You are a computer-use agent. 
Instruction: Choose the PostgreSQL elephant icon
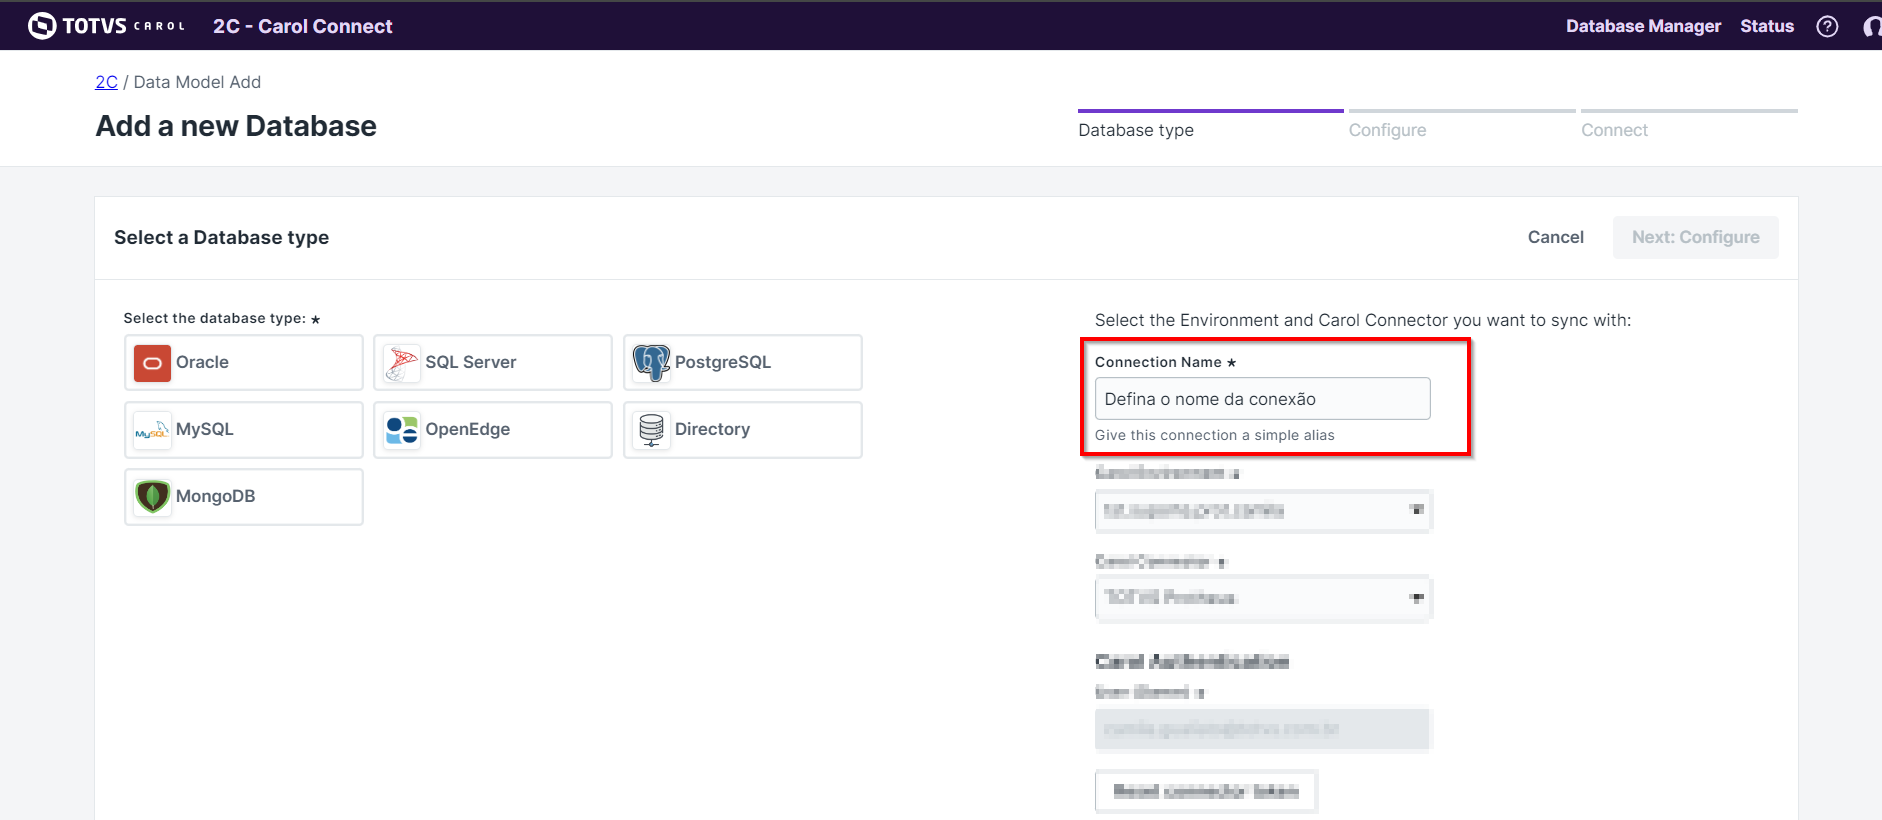(x=651, y=363)
